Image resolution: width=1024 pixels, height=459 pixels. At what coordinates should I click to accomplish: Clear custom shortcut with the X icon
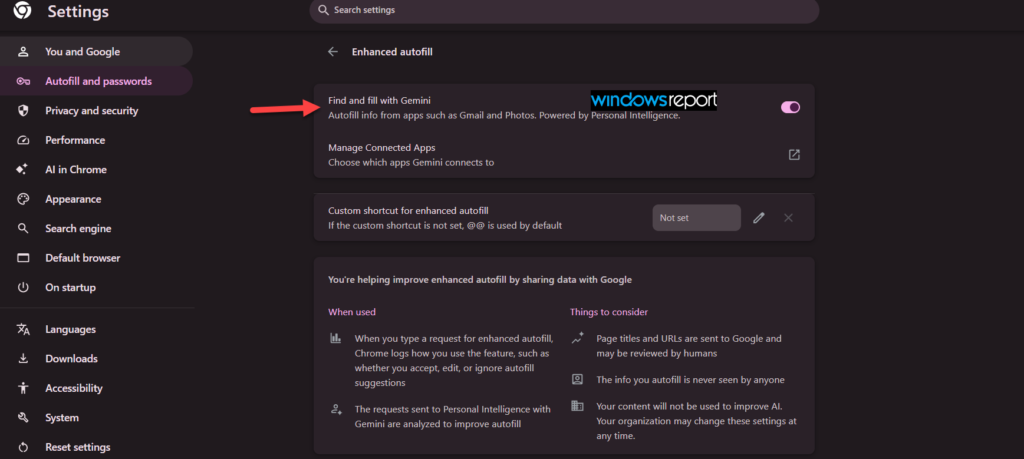(788, 218)
